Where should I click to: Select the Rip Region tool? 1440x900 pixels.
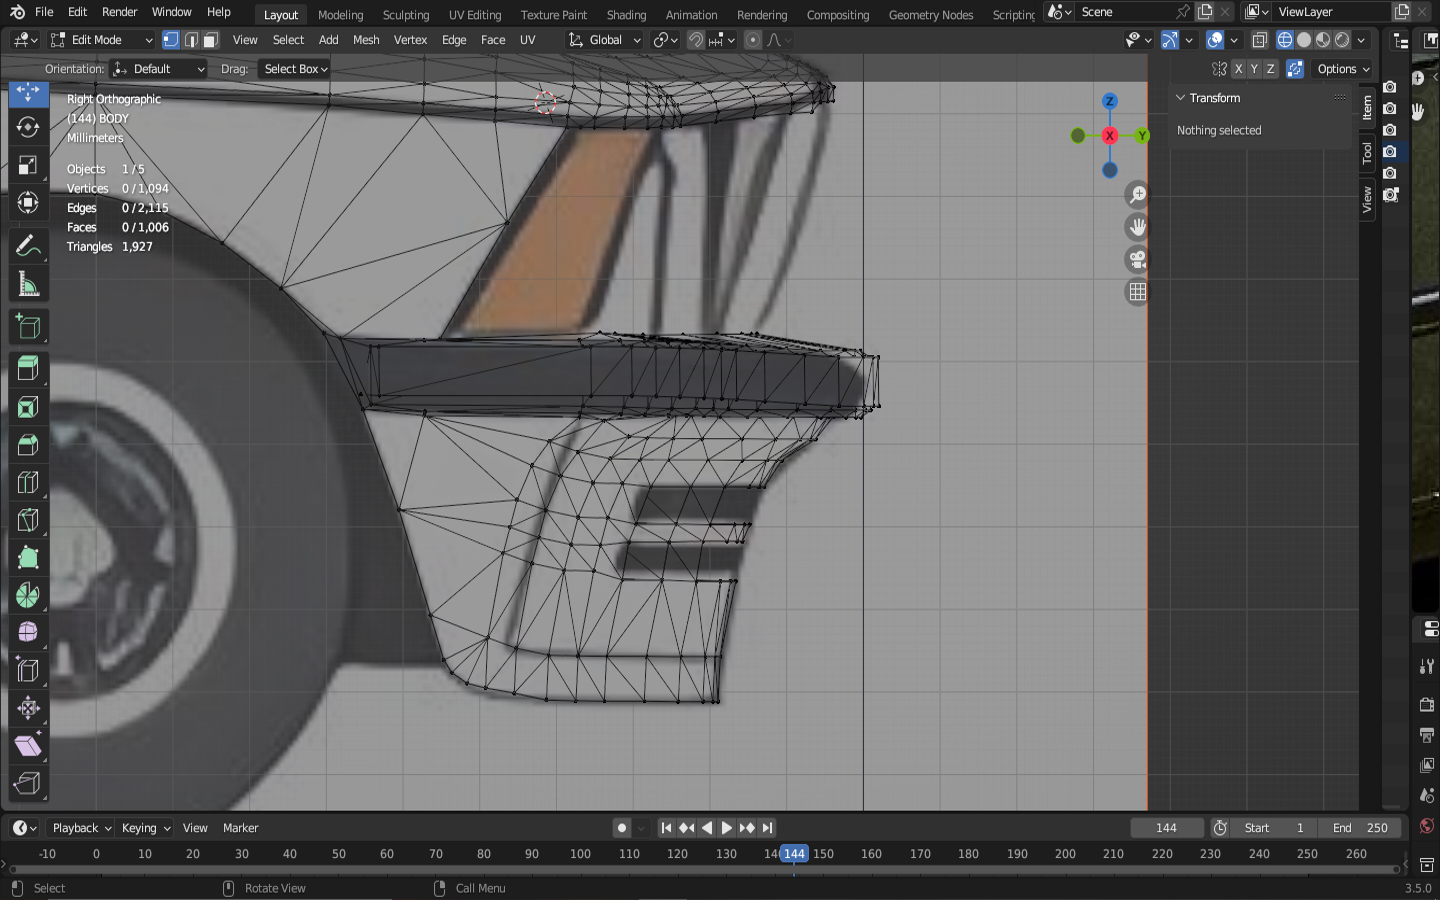pyautogui.click(x=28, y=784)
